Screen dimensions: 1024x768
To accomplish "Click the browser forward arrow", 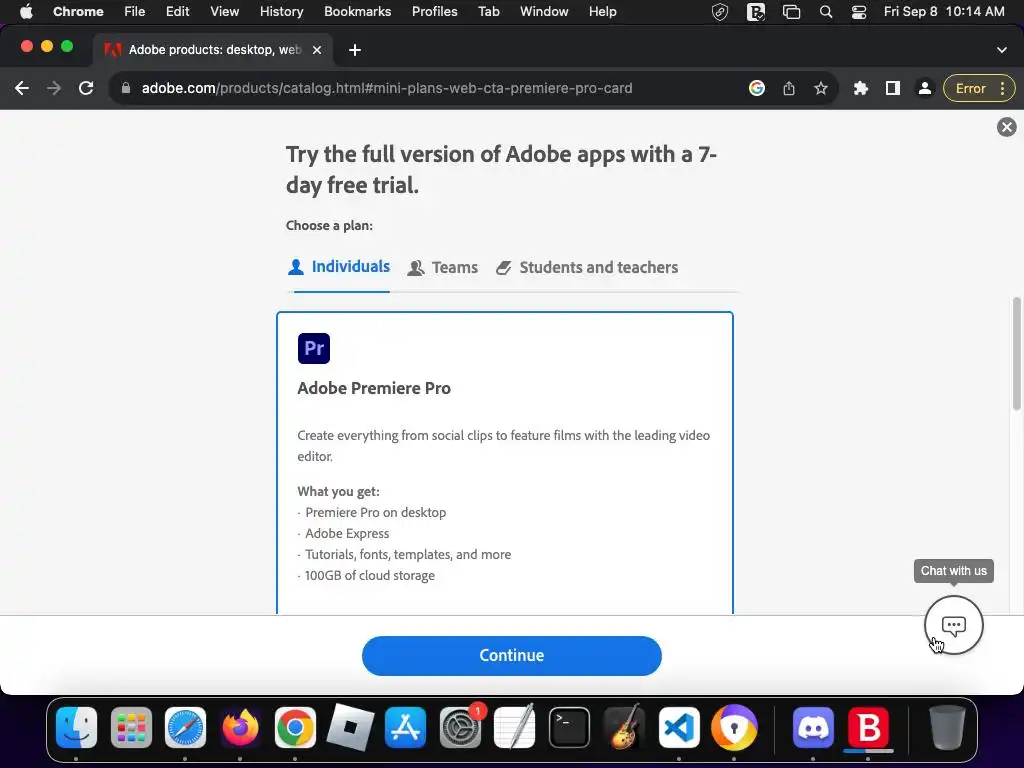I will coord(54,88).
